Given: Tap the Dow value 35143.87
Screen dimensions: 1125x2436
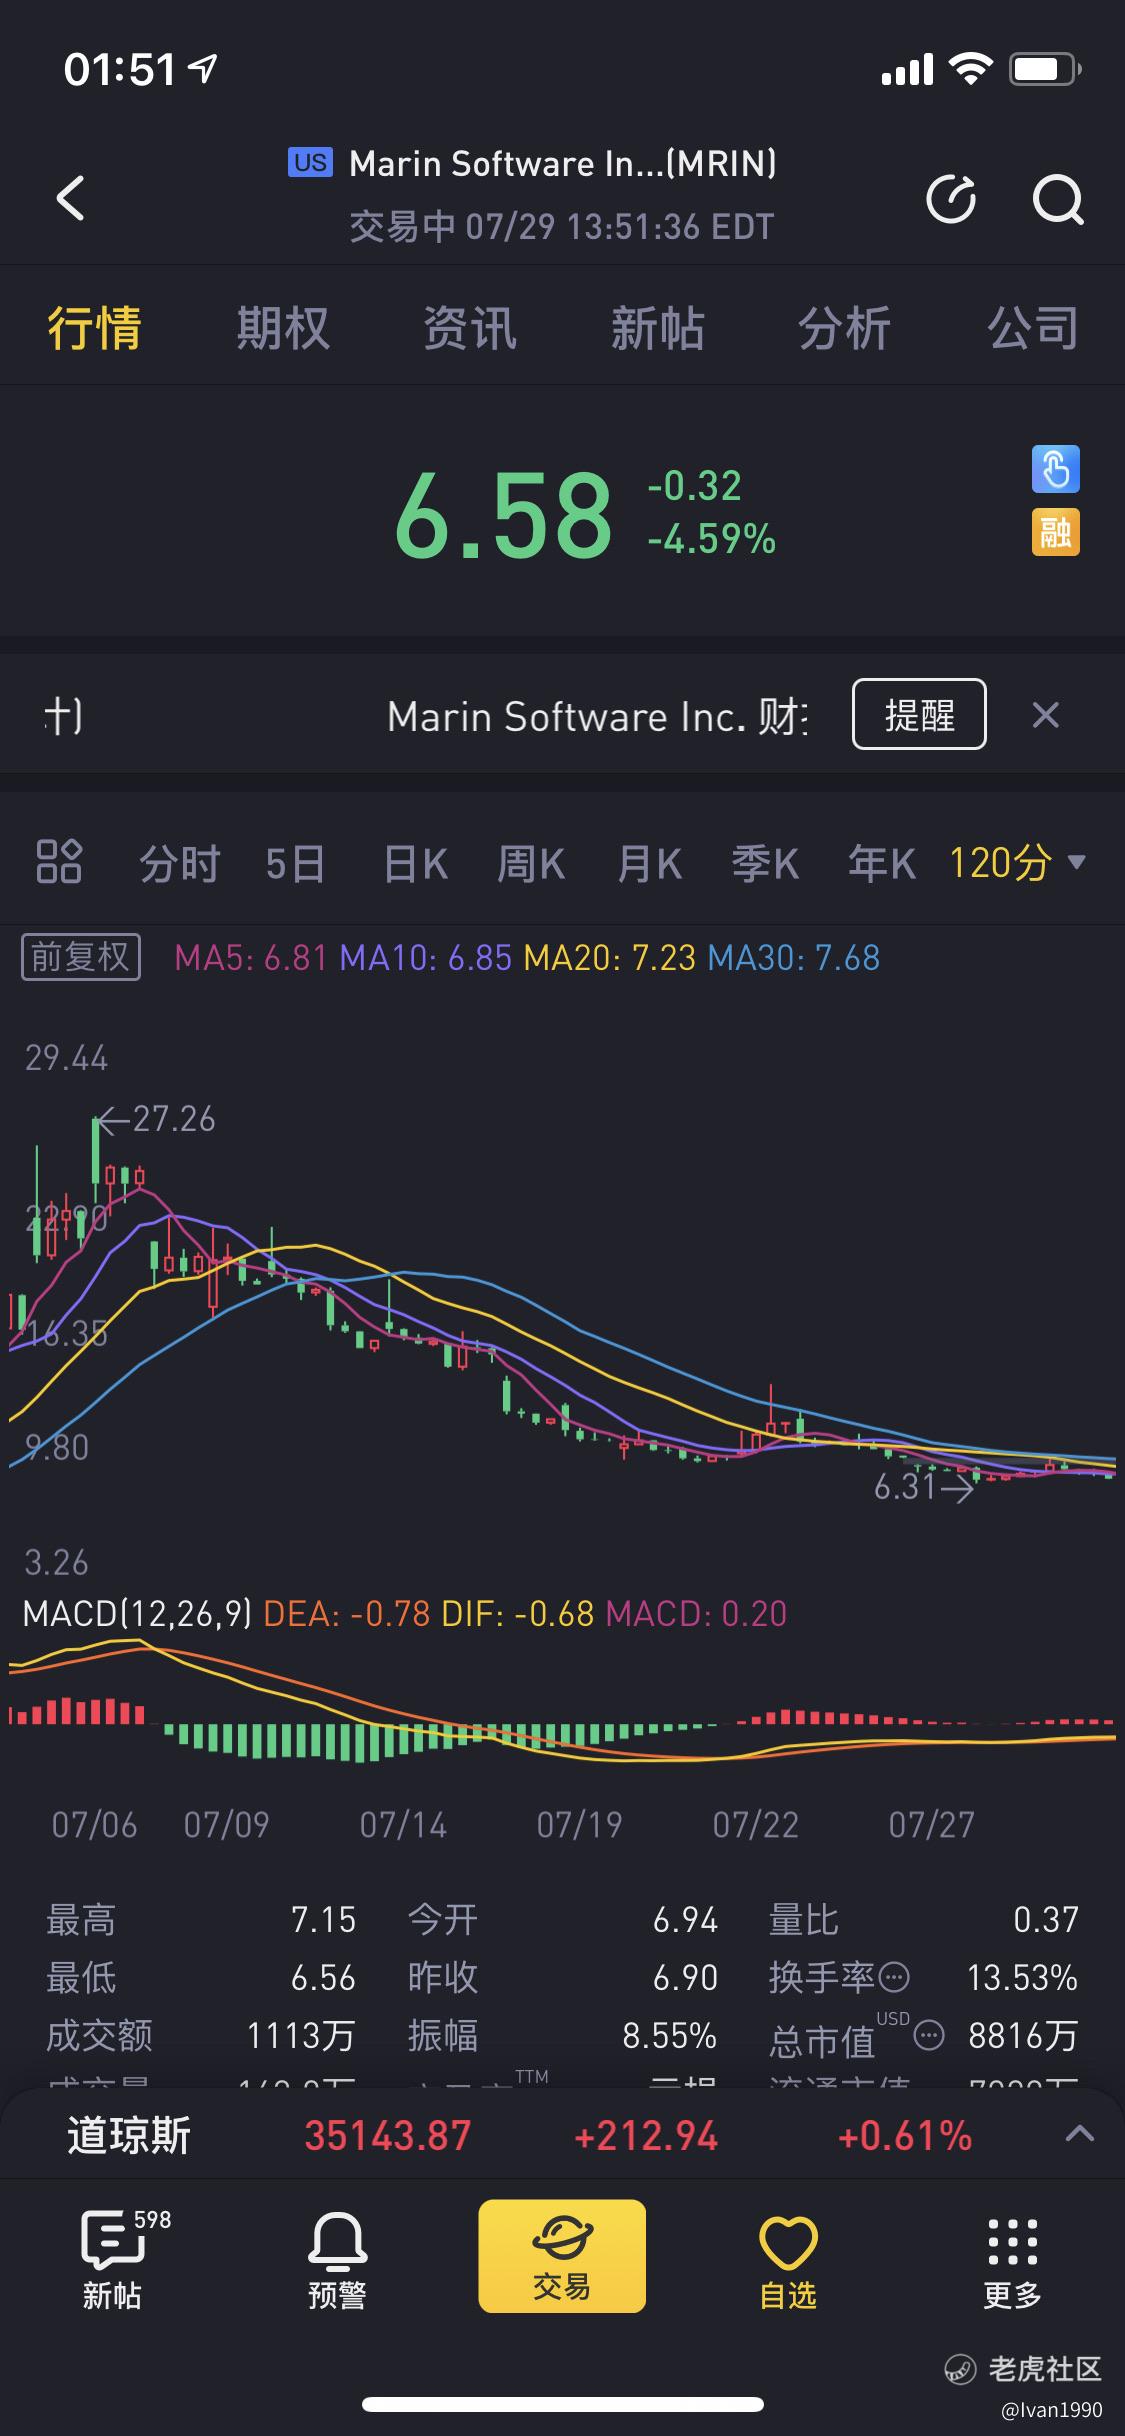Looking at the screenshot, I should [x=388, y=2135].
